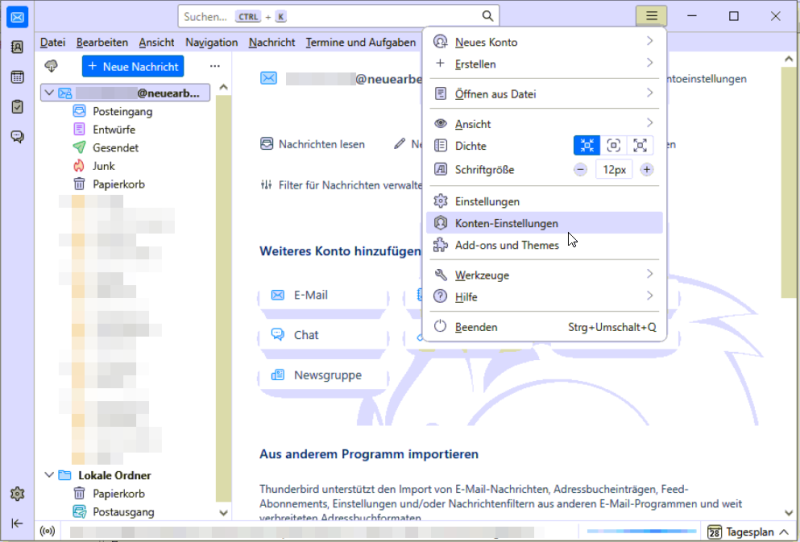800x542 pixels.
Task: Select Entwürfe folder
Action: coord(114,130)
